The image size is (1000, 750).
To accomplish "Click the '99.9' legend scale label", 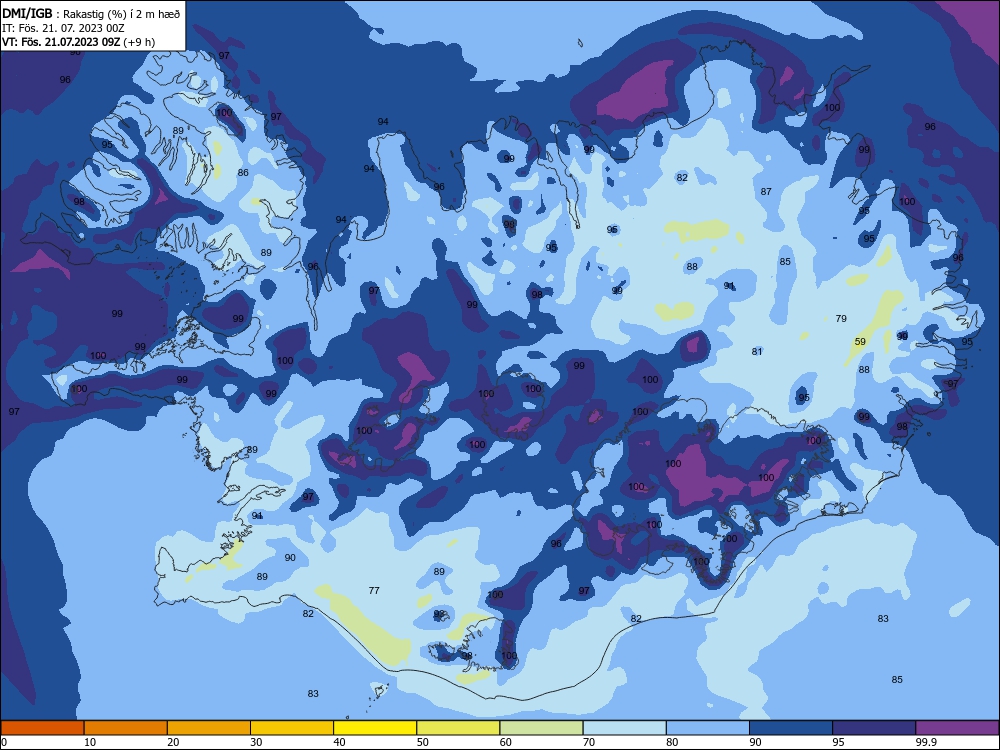I will 926,742.
